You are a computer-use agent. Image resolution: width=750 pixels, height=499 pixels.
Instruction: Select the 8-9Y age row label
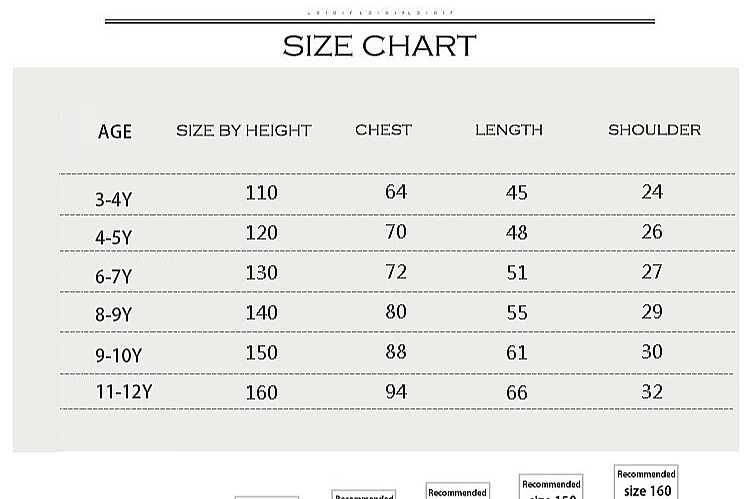pos(113,315)
